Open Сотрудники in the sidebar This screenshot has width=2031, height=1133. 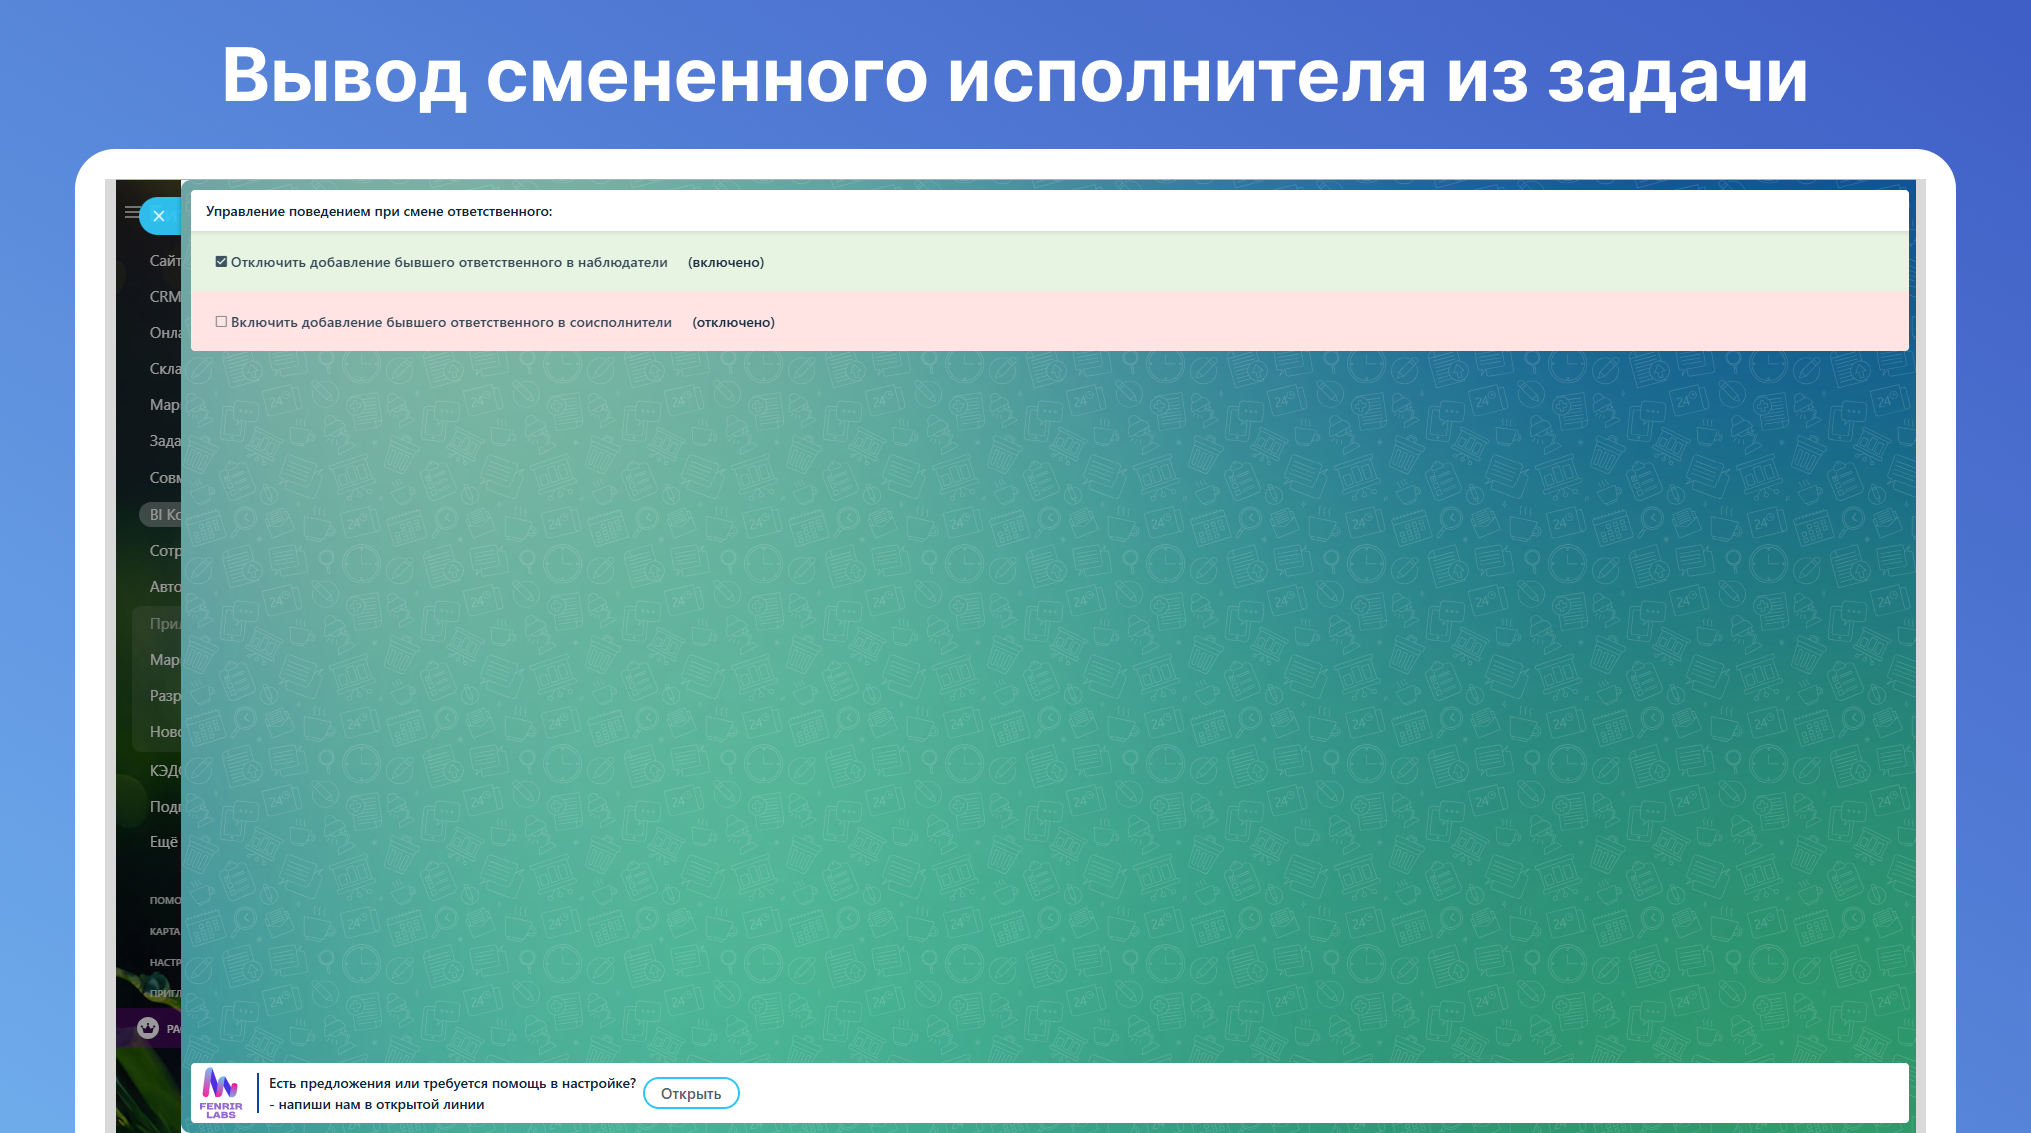(x=164, y=551)
